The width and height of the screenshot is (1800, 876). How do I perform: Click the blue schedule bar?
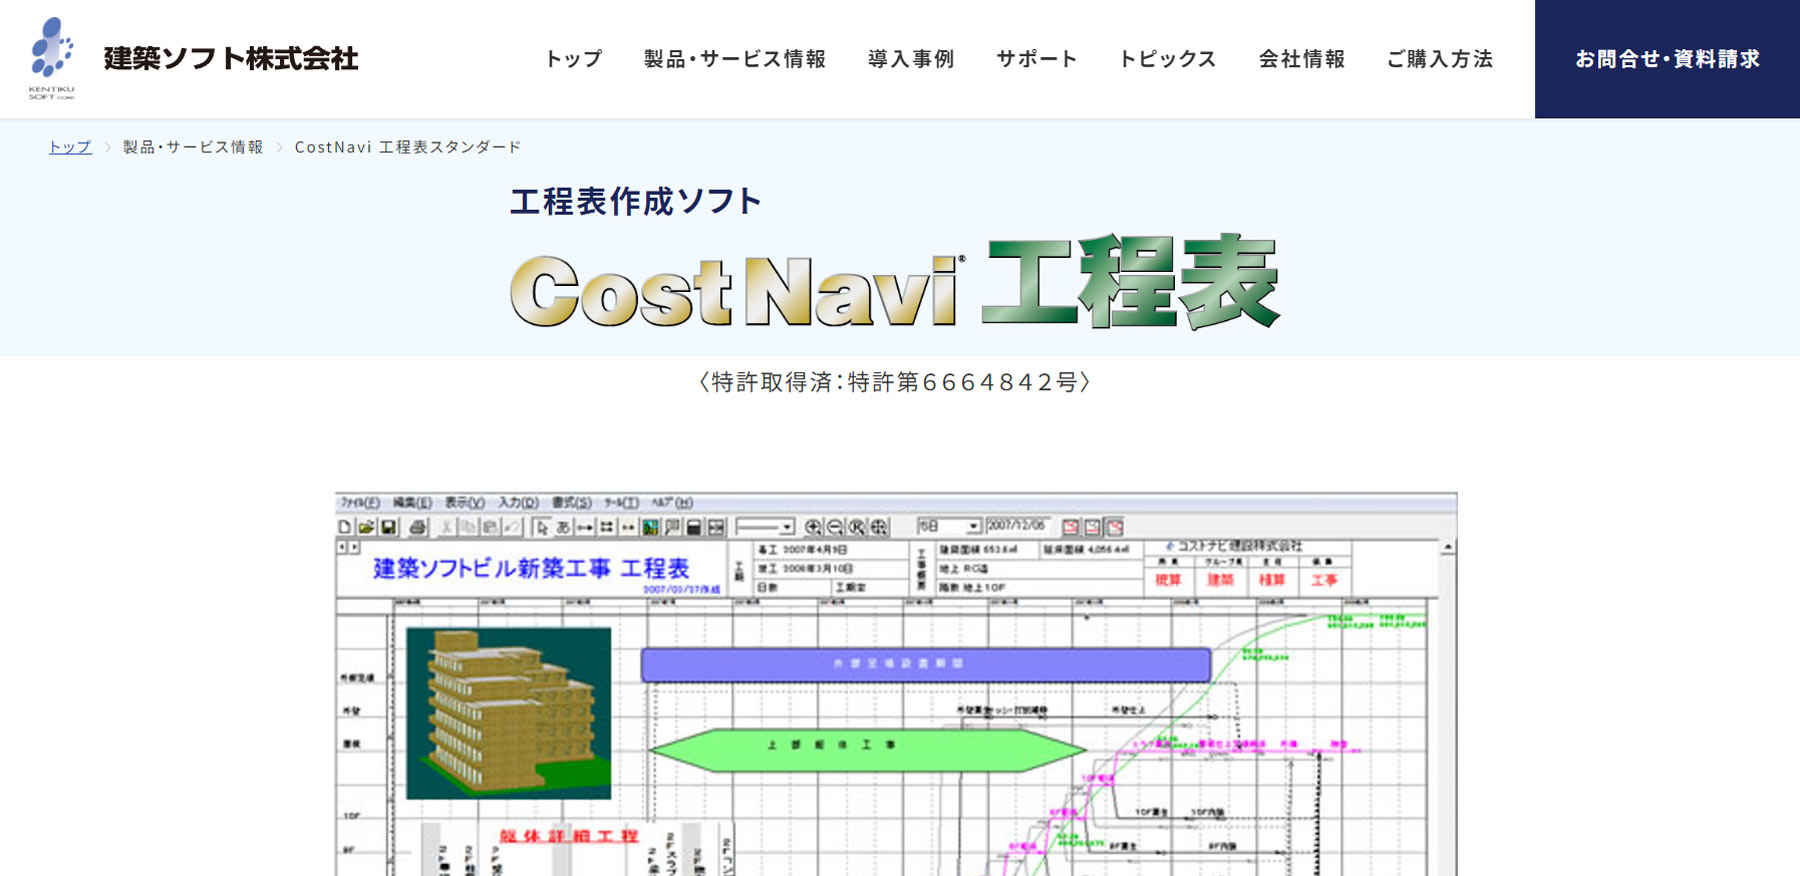click(926, 664)
